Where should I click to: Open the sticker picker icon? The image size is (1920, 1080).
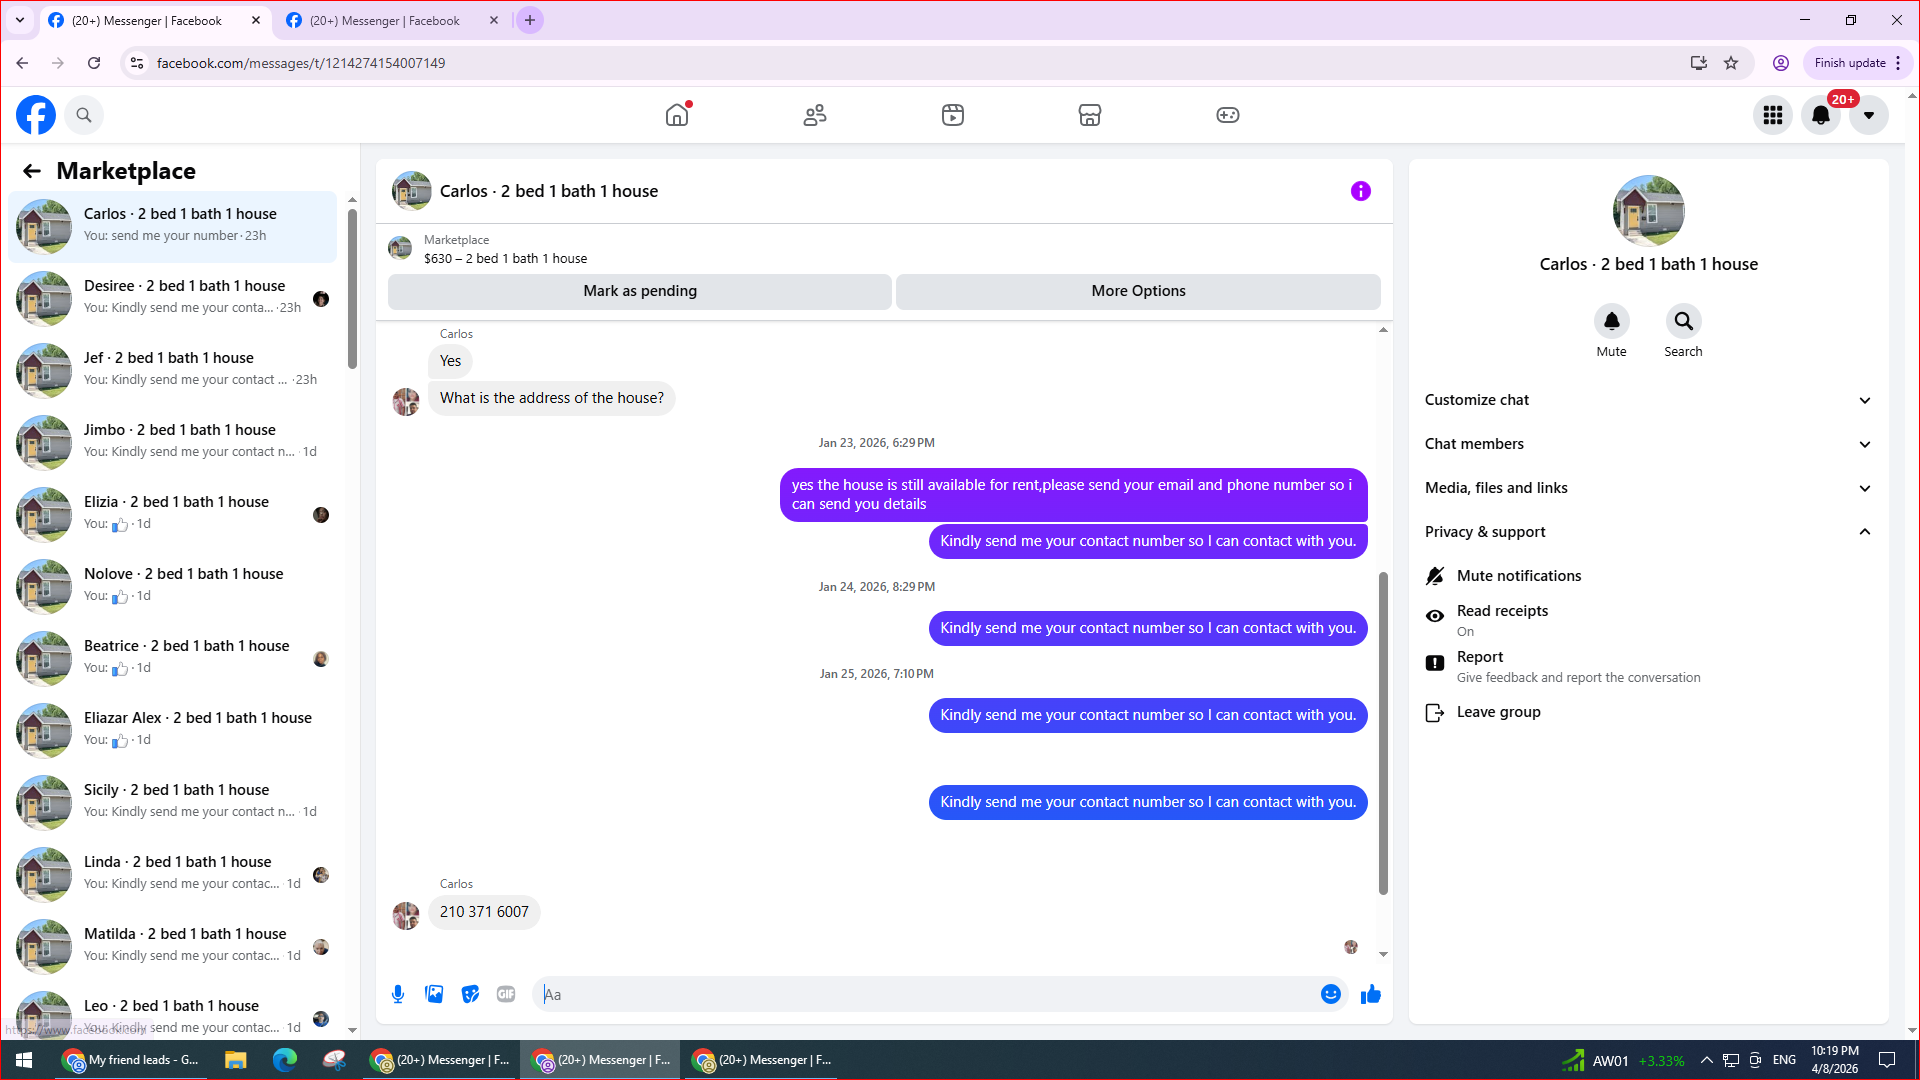(x=470, y=994)
